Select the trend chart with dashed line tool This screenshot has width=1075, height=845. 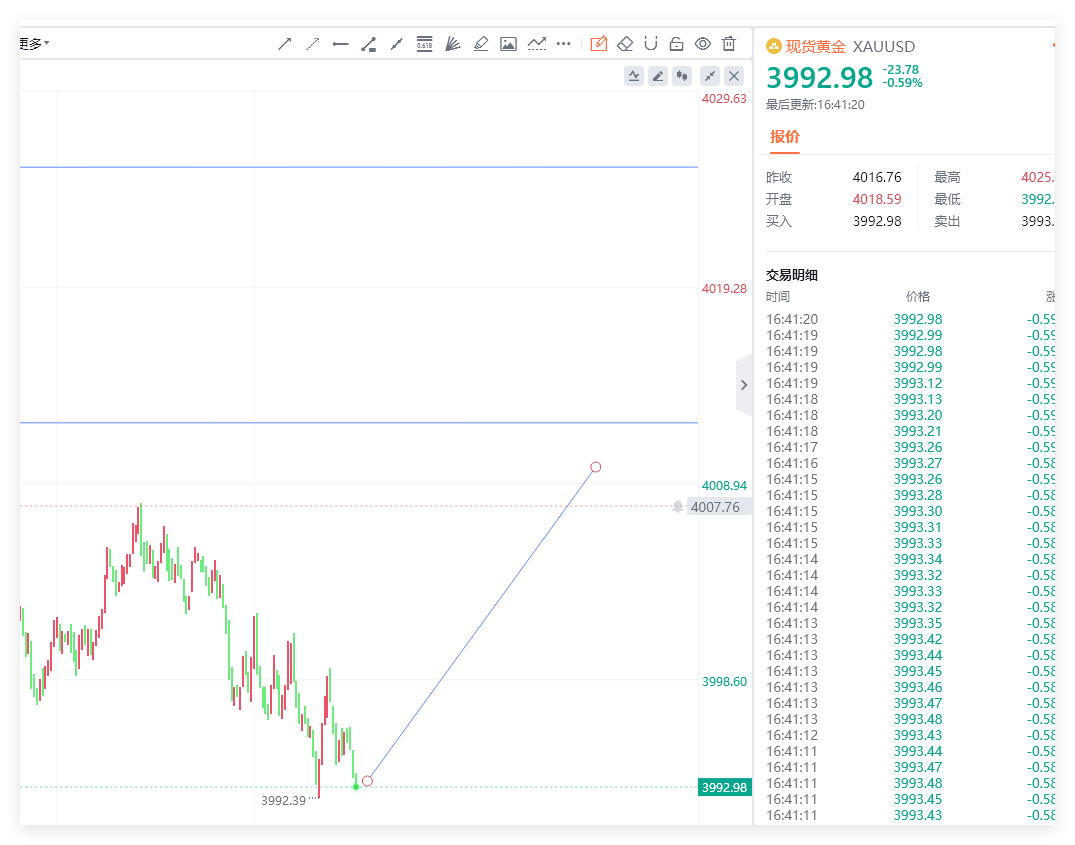coord(537,45)
